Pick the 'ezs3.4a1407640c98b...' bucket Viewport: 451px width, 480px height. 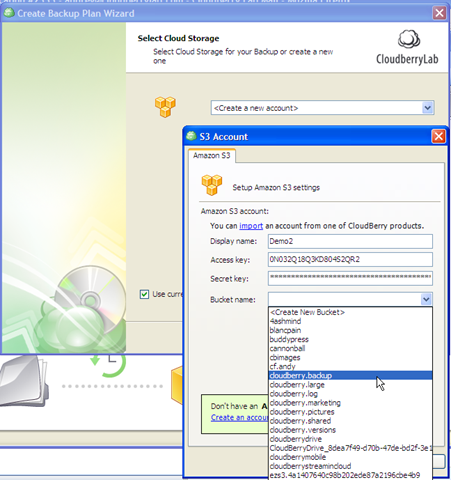click(x=350, y=475)
